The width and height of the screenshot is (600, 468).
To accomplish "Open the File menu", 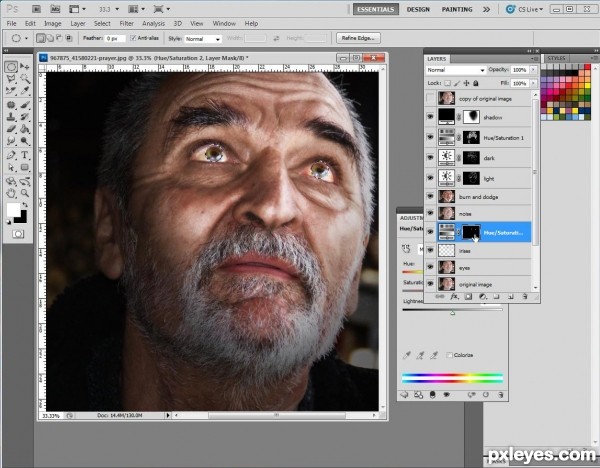I will (x=11, y=23).
